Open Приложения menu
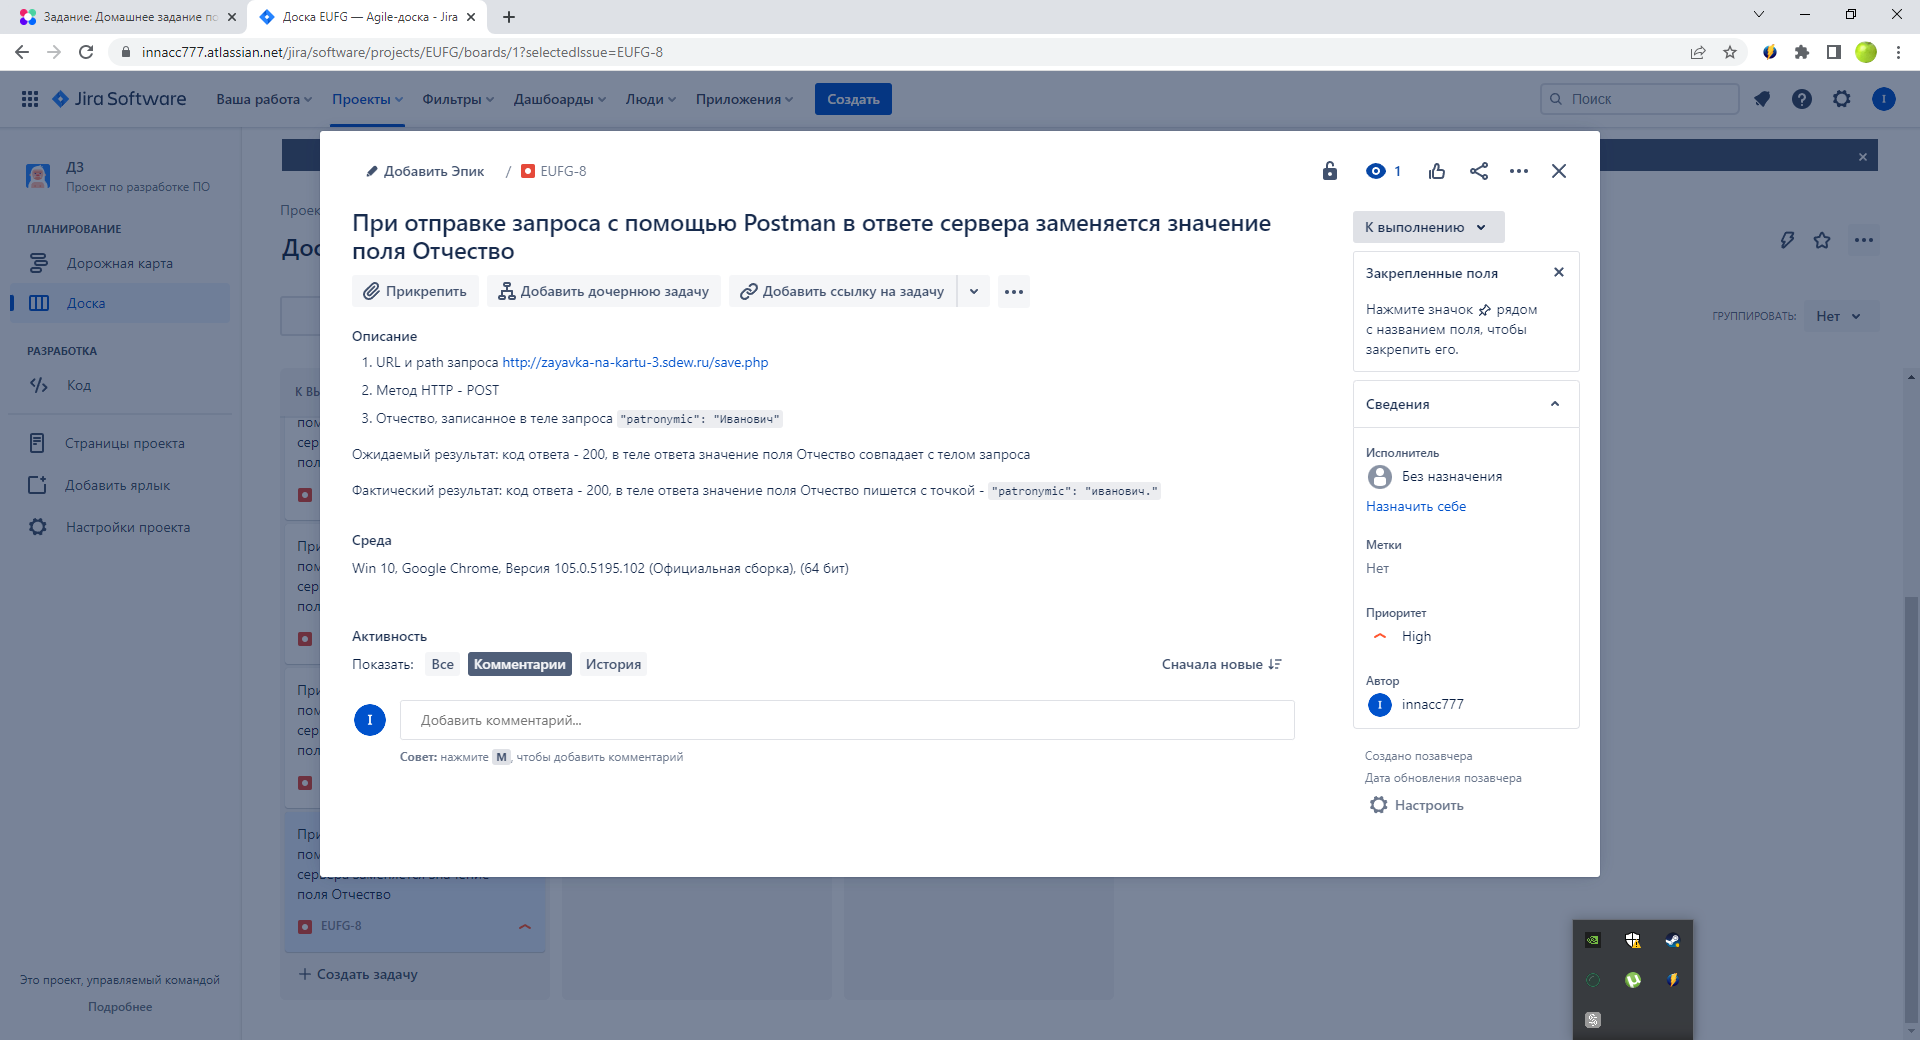Image resolution: width=1920 pixels, height=1040 pixels. coord(745,99)
